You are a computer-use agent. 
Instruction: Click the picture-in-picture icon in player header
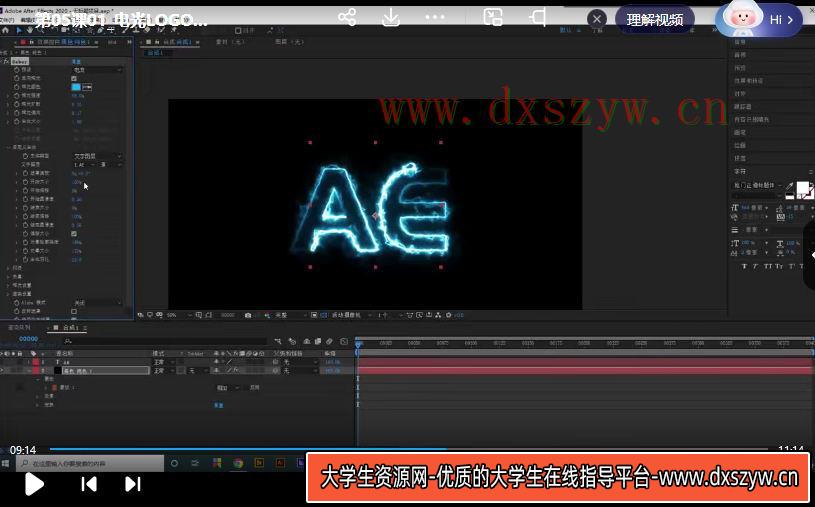493,17
